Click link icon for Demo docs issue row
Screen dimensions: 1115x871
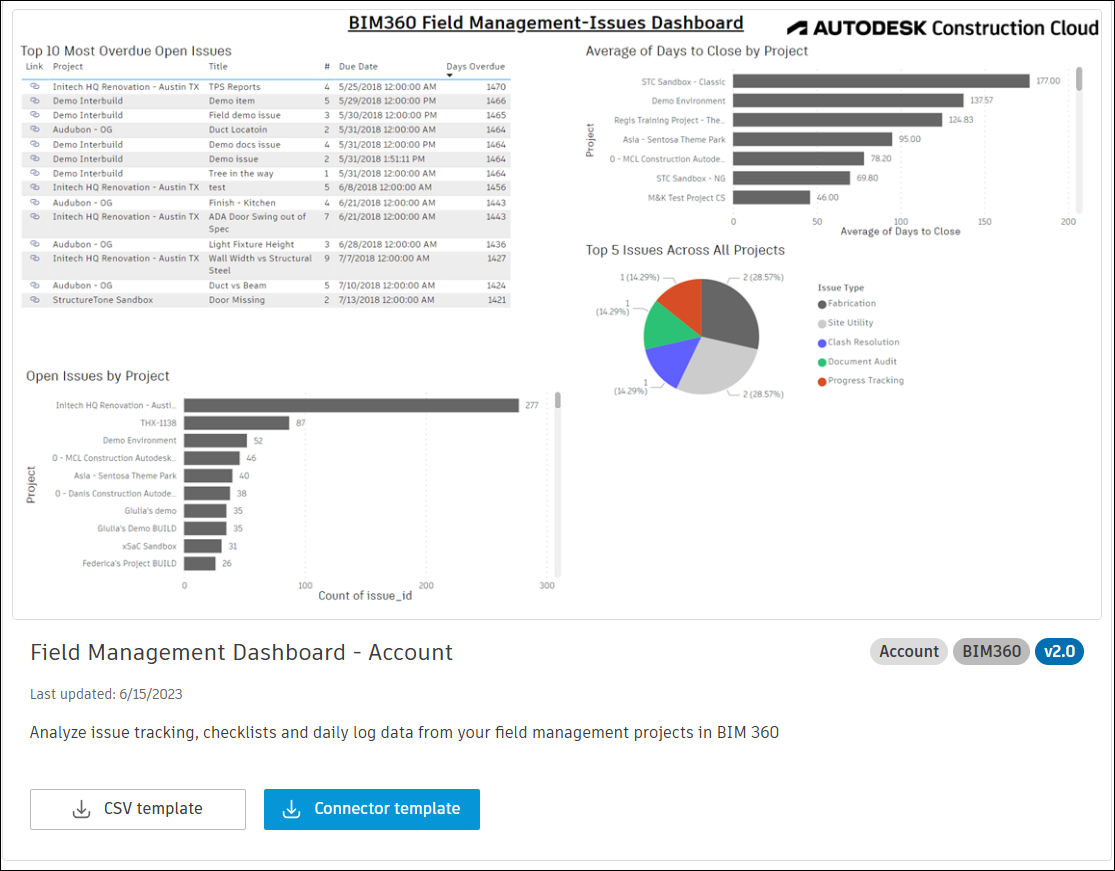34,144
